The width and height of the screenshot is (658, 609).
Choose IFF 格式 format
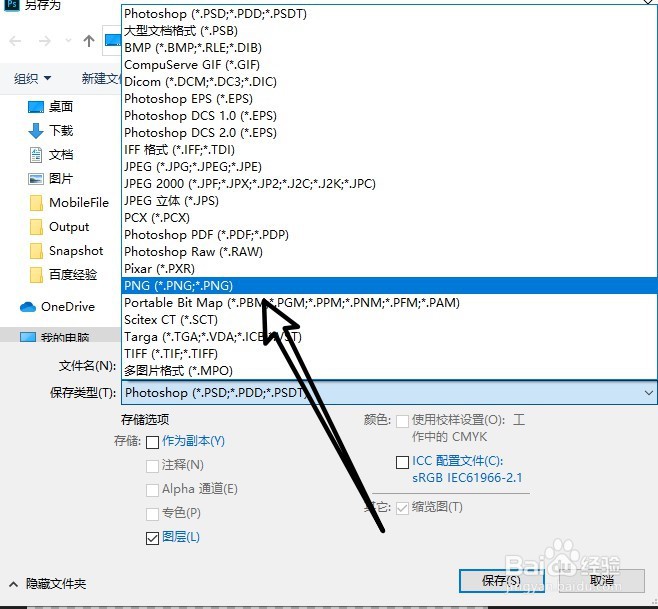pos(389,149)
